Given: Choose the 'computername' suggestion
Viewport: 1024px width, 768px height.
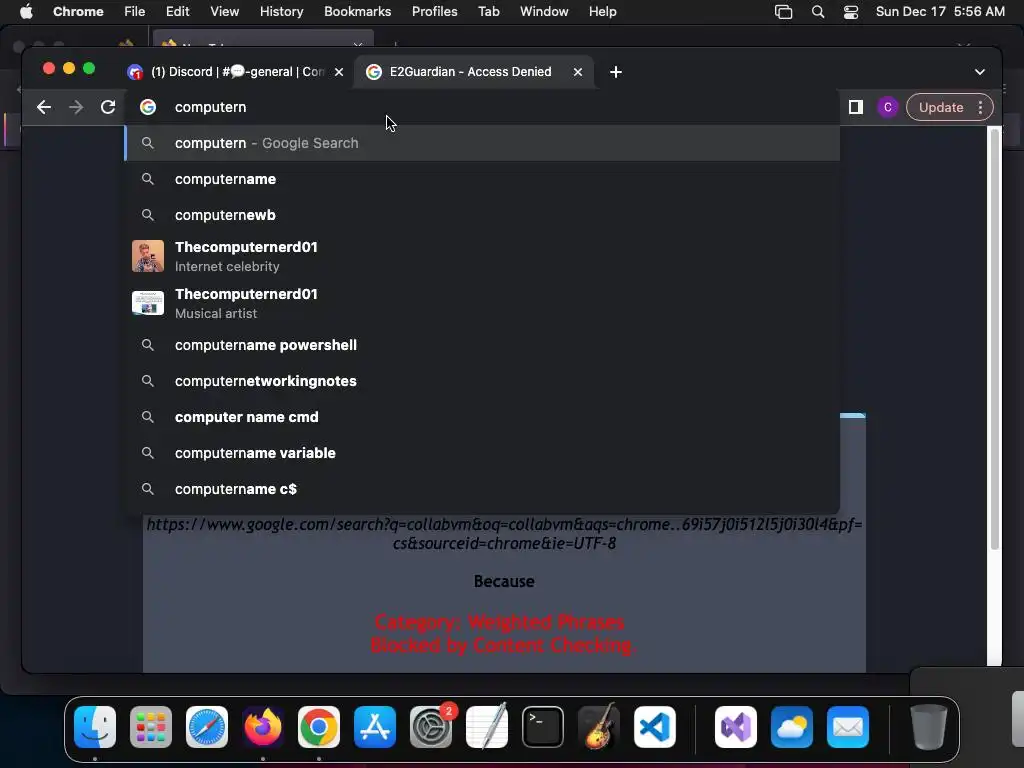Looking at the screenshot, I should click(x=482, y=179).
